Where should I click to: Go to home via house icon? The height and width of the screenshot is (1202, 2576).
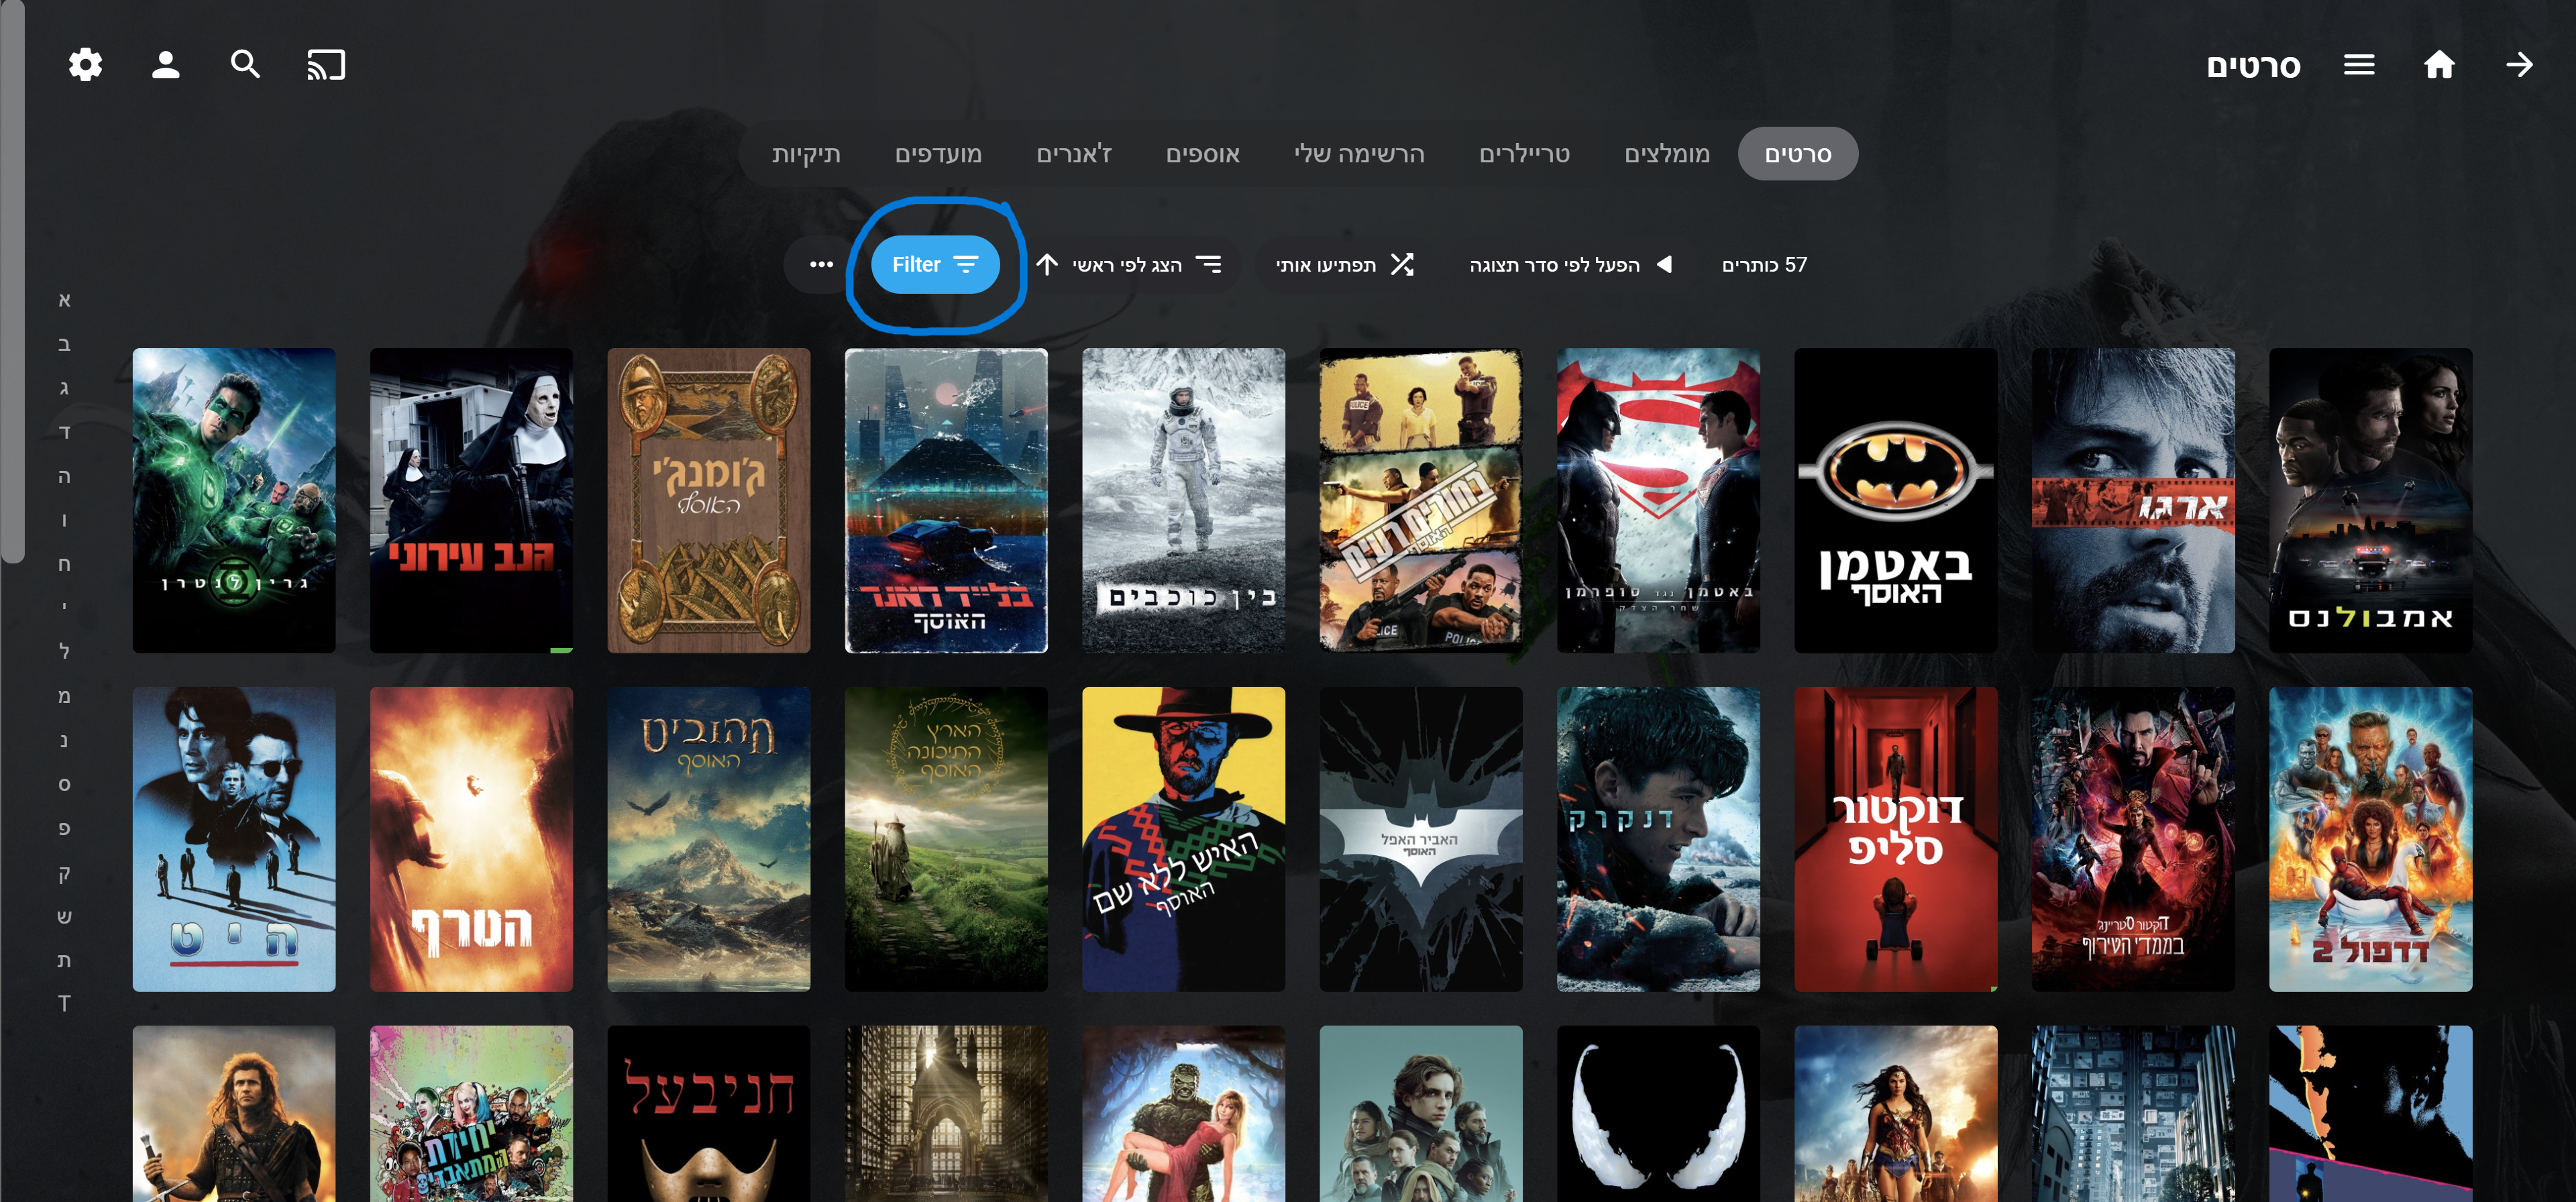click(x=2439, y=65)
